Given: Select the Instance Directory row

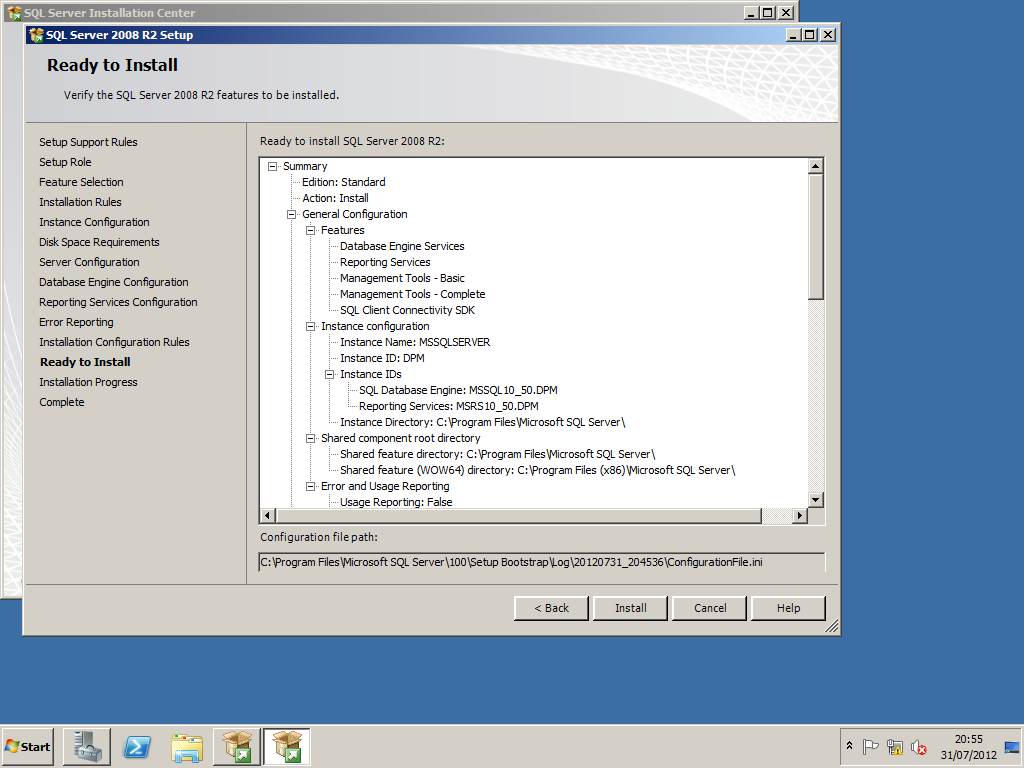Looking at the screenshot, I should 483,423.
